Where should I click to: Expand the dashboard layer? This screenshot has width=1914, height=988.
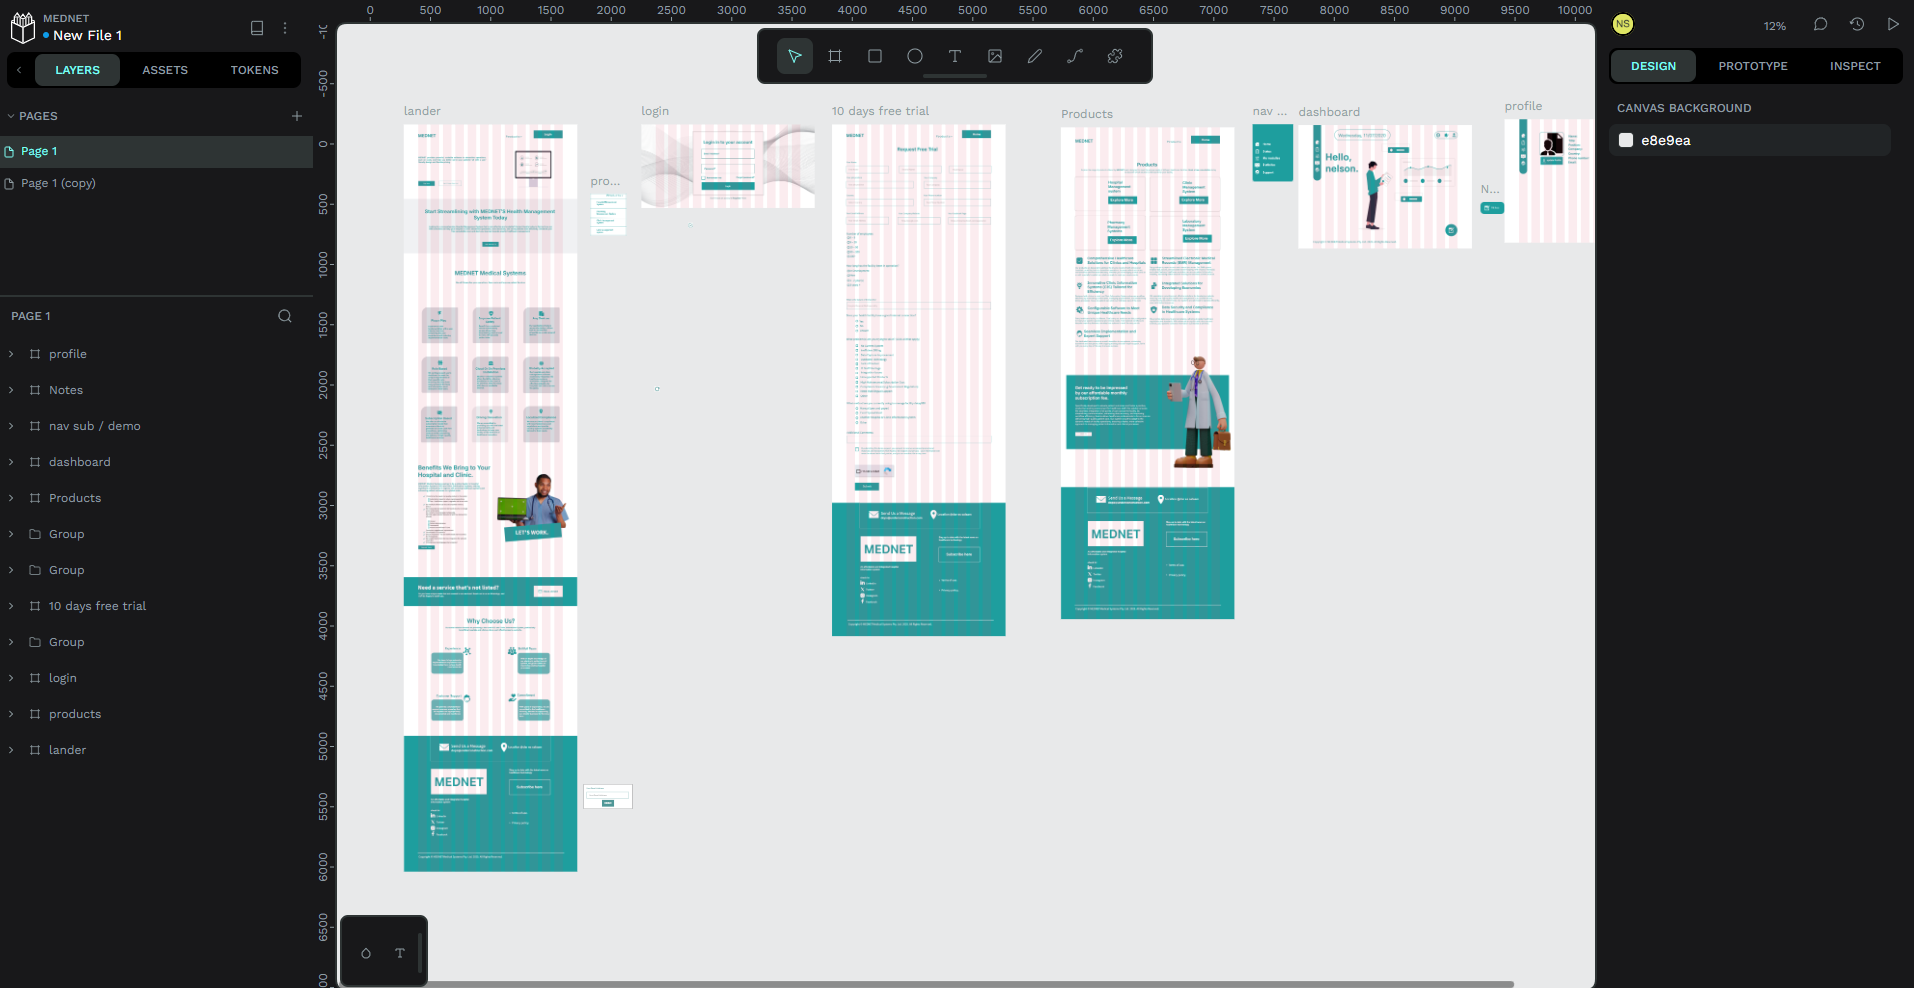click(11, 462)
